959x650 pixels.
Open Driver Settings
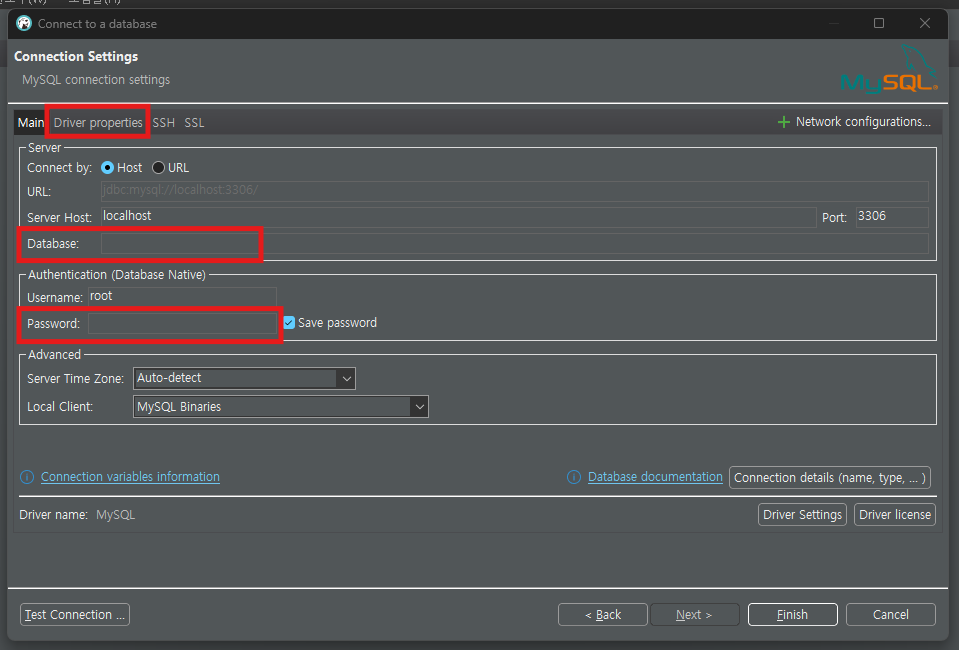pos(802,514)
